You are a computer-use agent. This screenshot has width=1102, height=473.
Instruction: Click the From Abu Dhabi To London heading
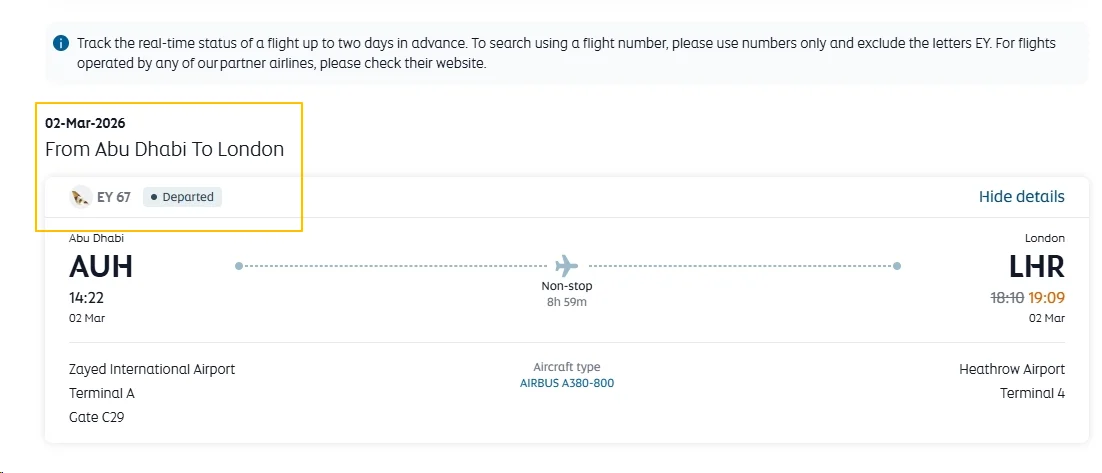164,149
